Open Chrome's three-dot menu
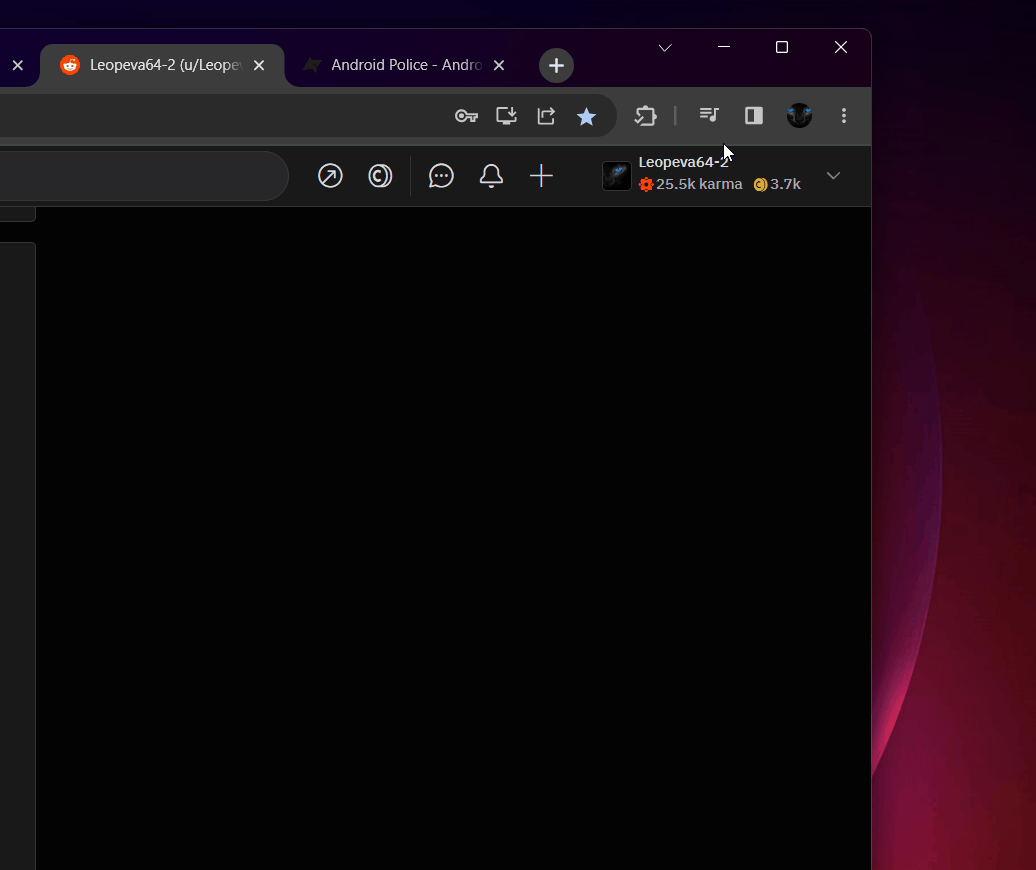Screen dimensions: 1036x870 coord(844,116)
